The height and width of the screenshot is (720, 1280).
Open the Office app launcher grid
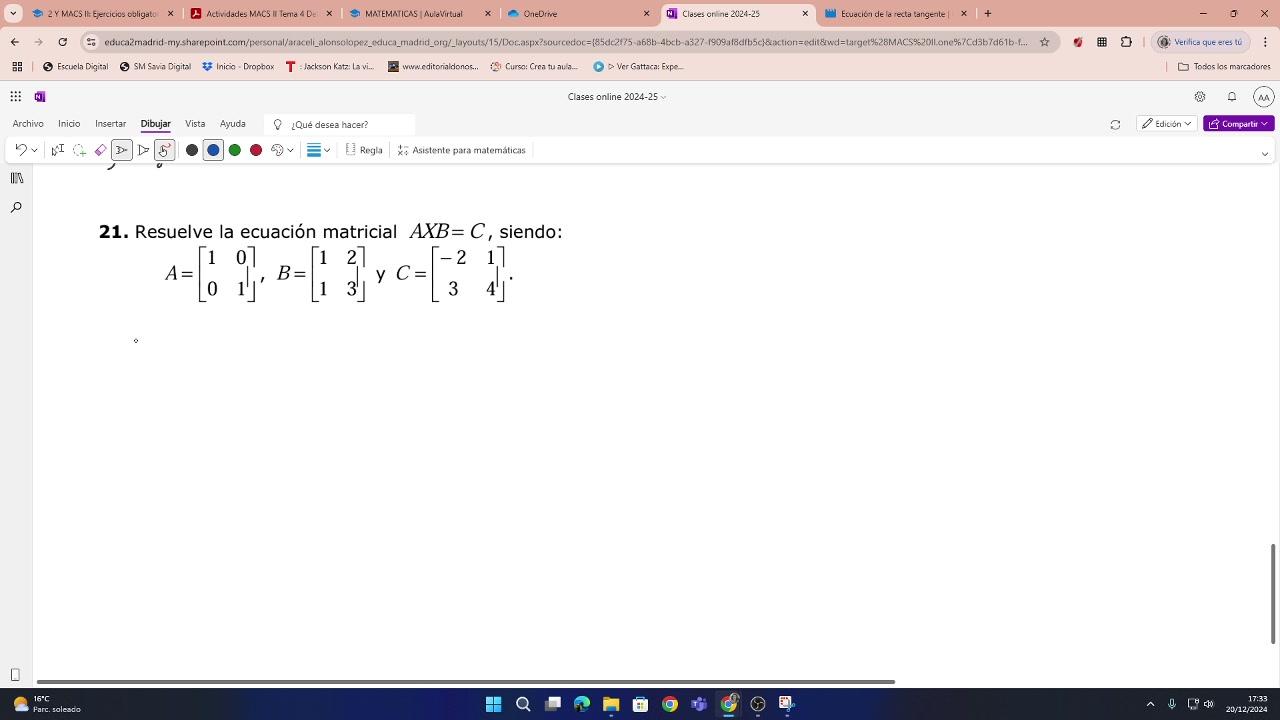tap(15, 97)
